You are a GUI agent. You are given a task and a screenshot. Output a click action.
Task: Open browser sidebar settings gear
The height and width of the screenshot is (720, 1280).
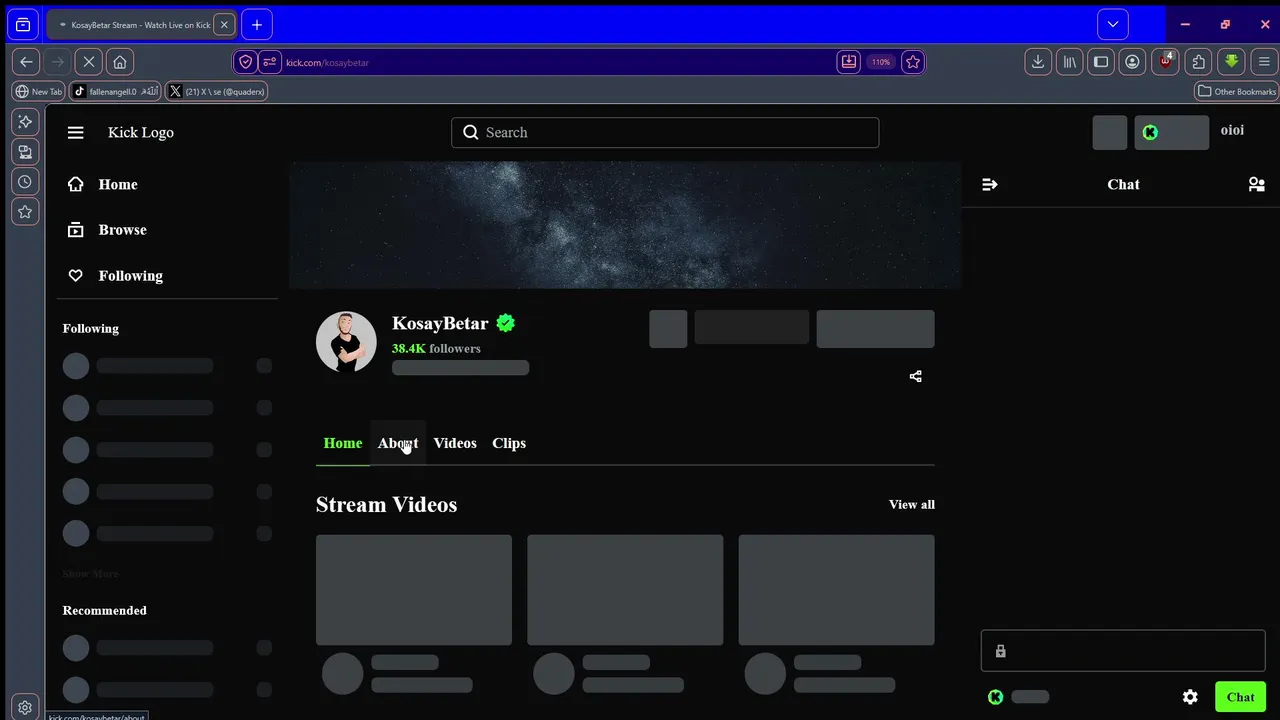[25, 707]
